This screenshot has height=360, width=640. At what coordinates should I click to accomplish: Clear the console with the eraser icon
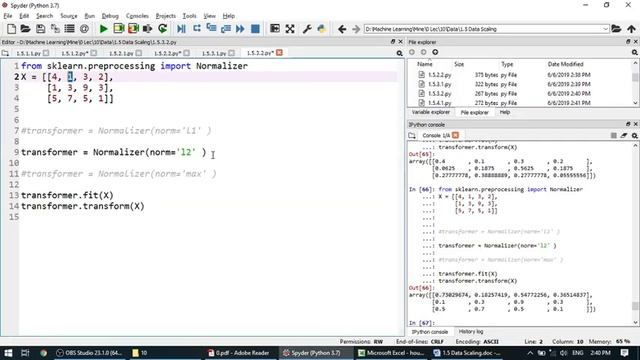[624, 136]
